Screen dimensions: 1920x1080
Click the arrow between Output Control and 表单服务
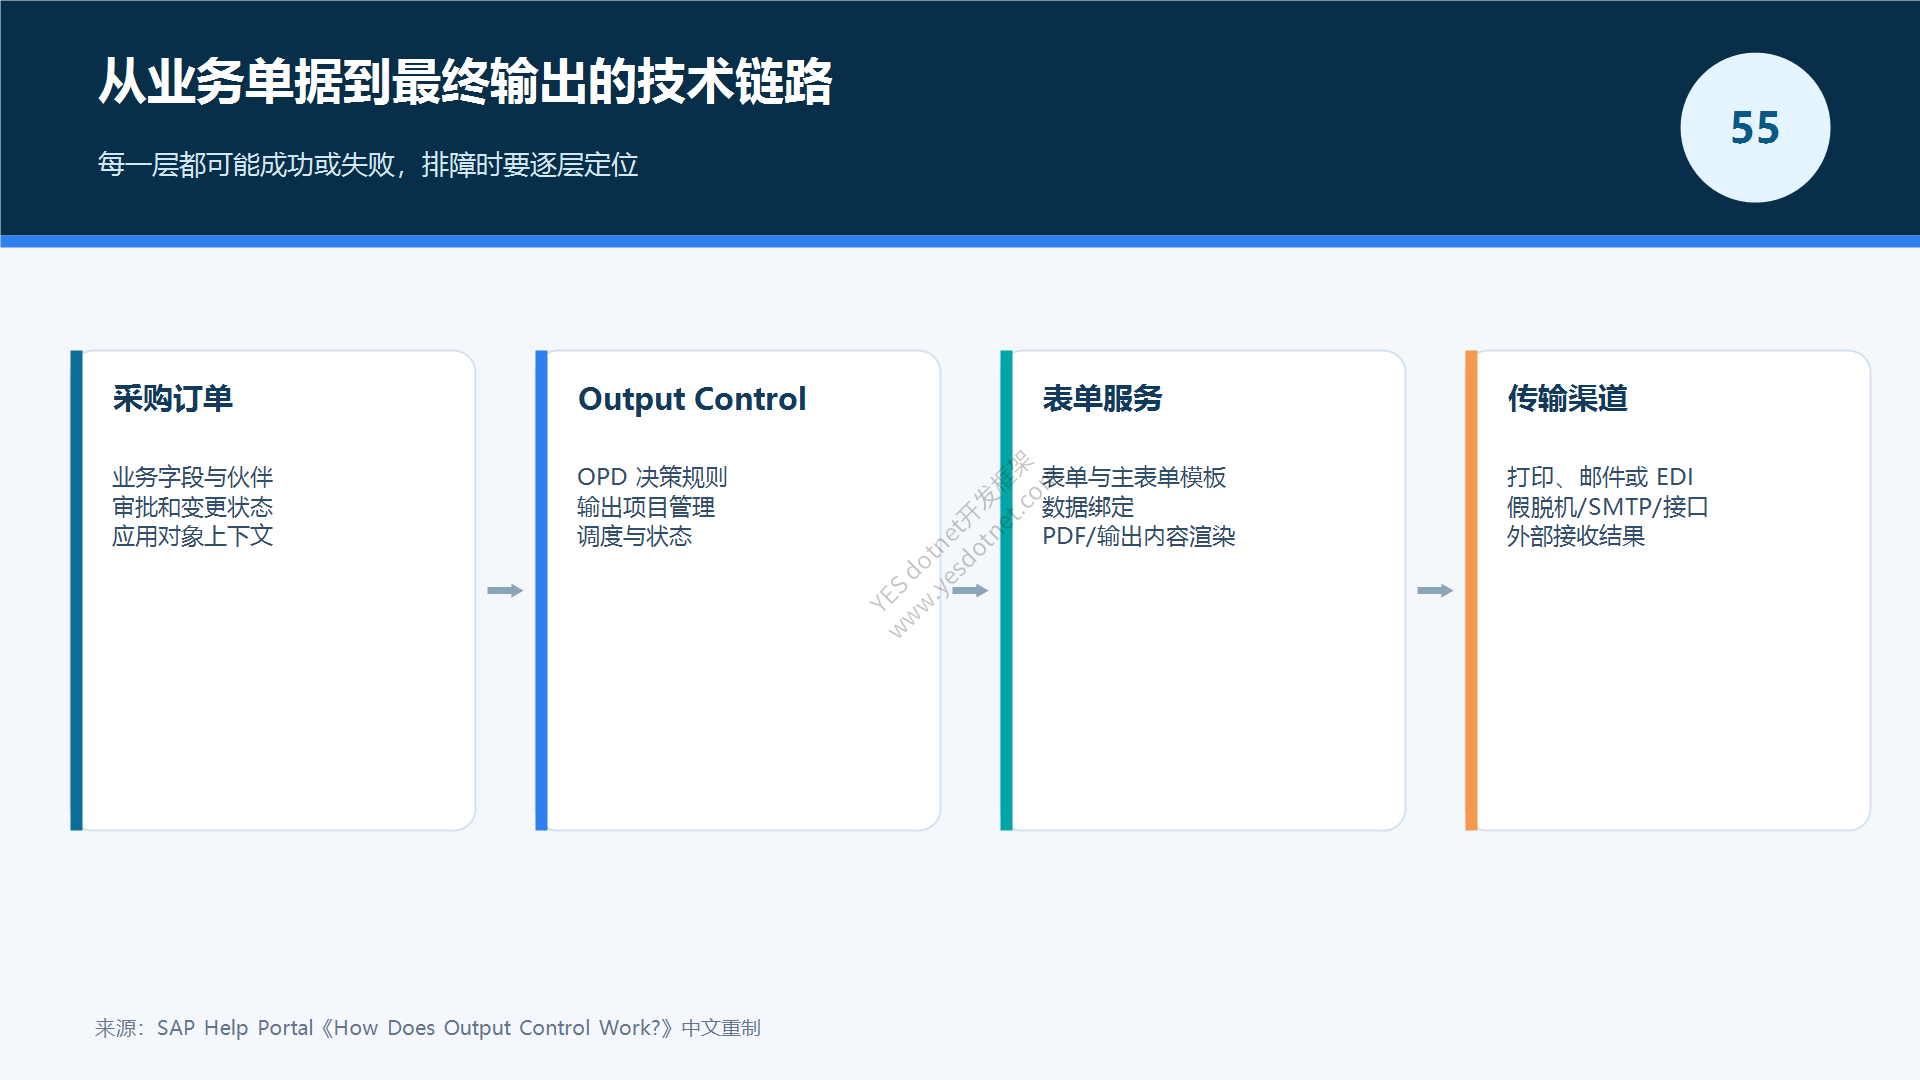pos(970,591)
